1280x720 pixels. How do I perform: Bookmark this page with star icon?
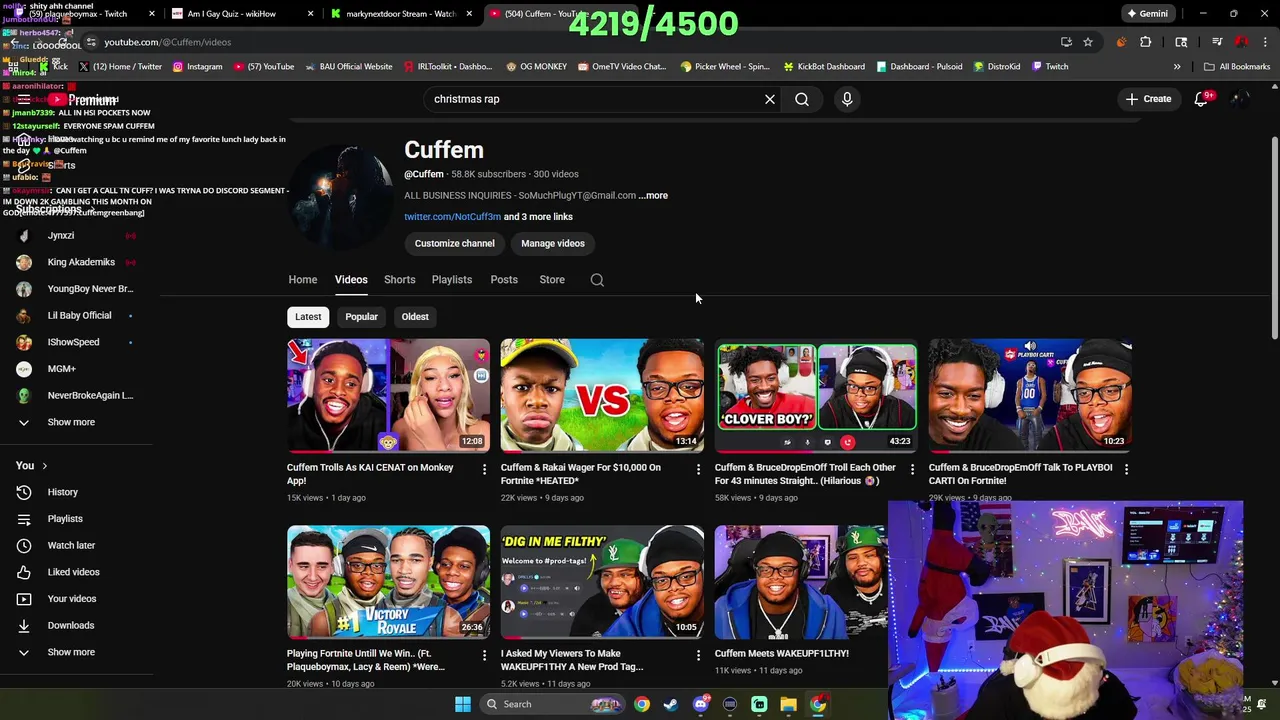[1088, 42]
